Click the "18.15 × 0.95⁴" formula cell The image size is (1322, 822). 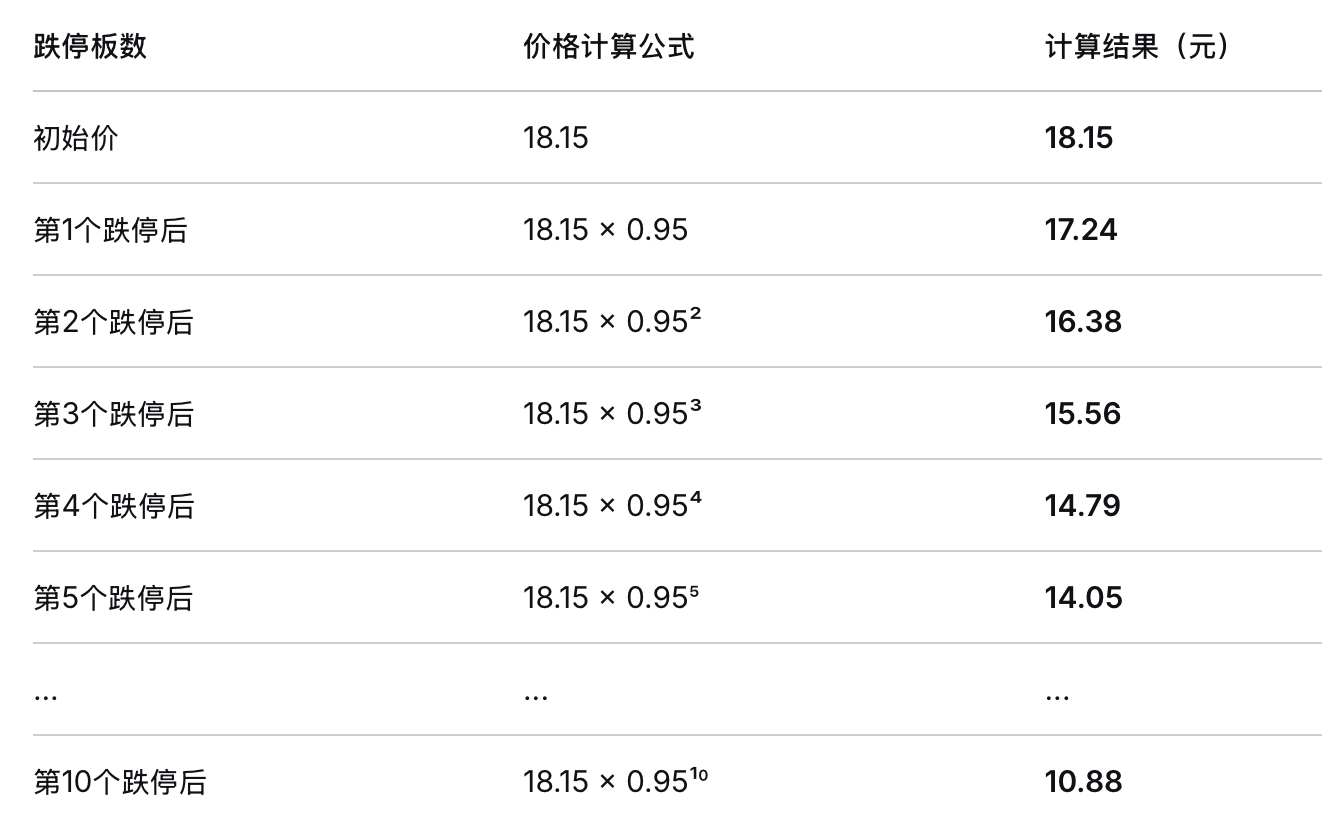611,506
